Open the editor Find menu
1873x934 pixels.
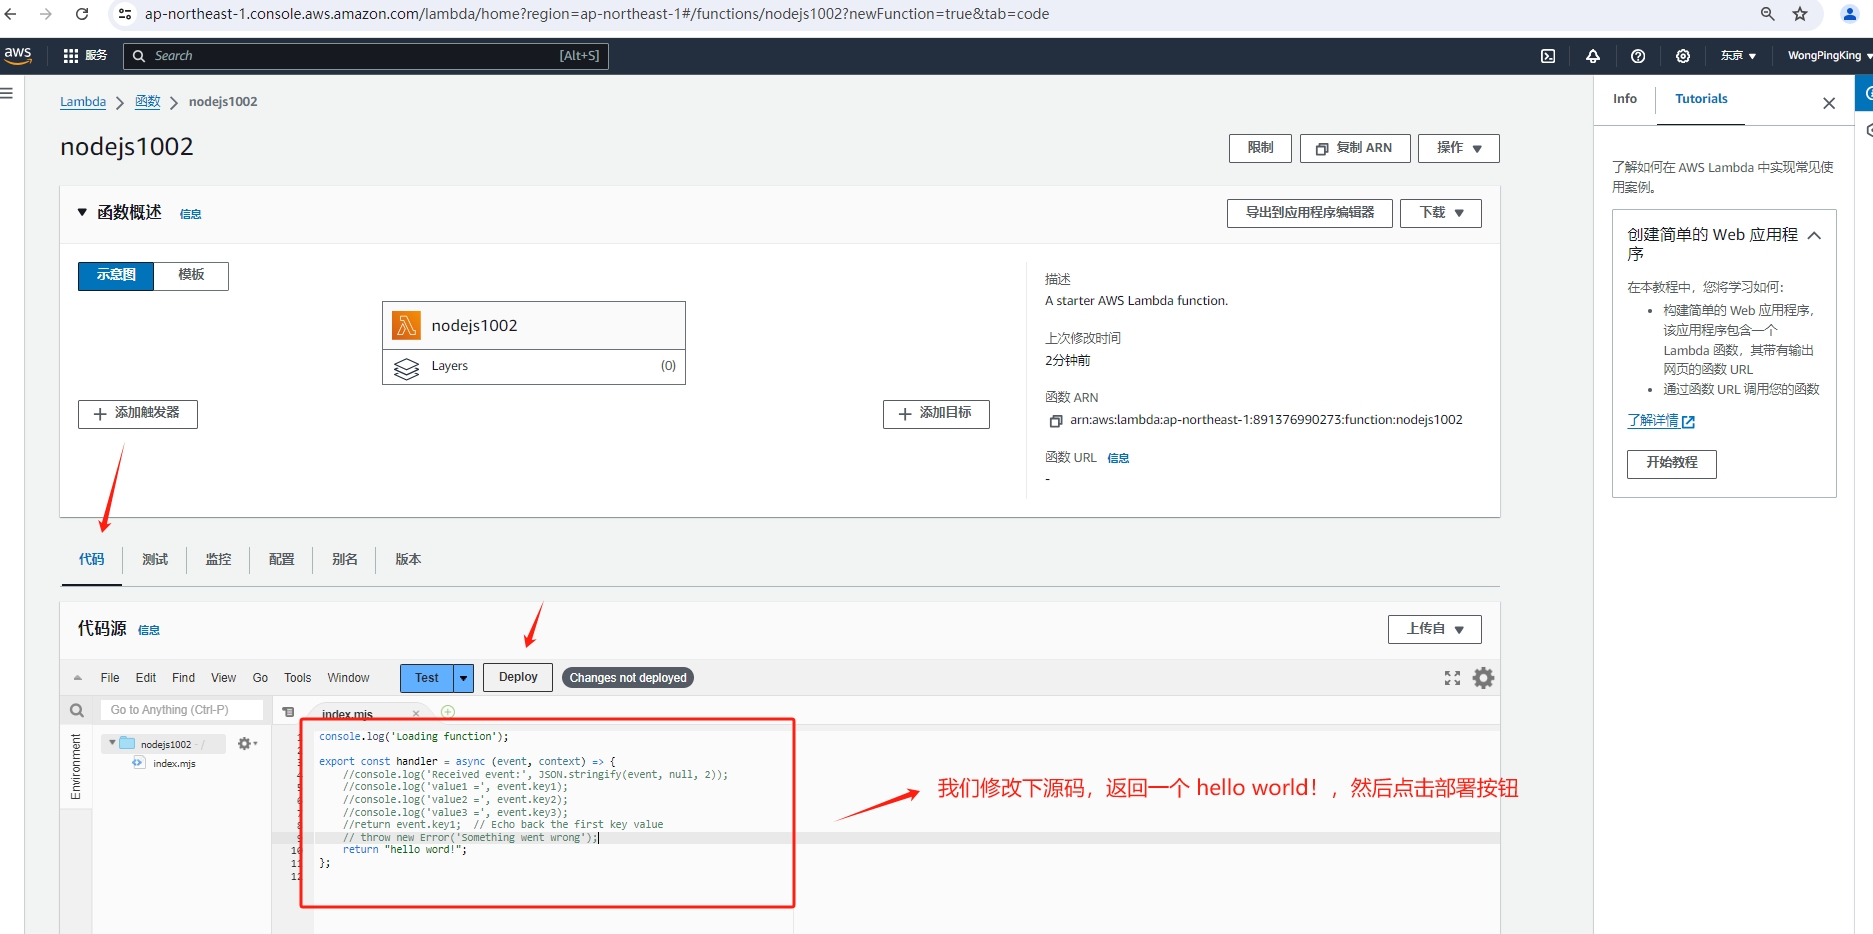pyautogui.click(x=184, y=678)
